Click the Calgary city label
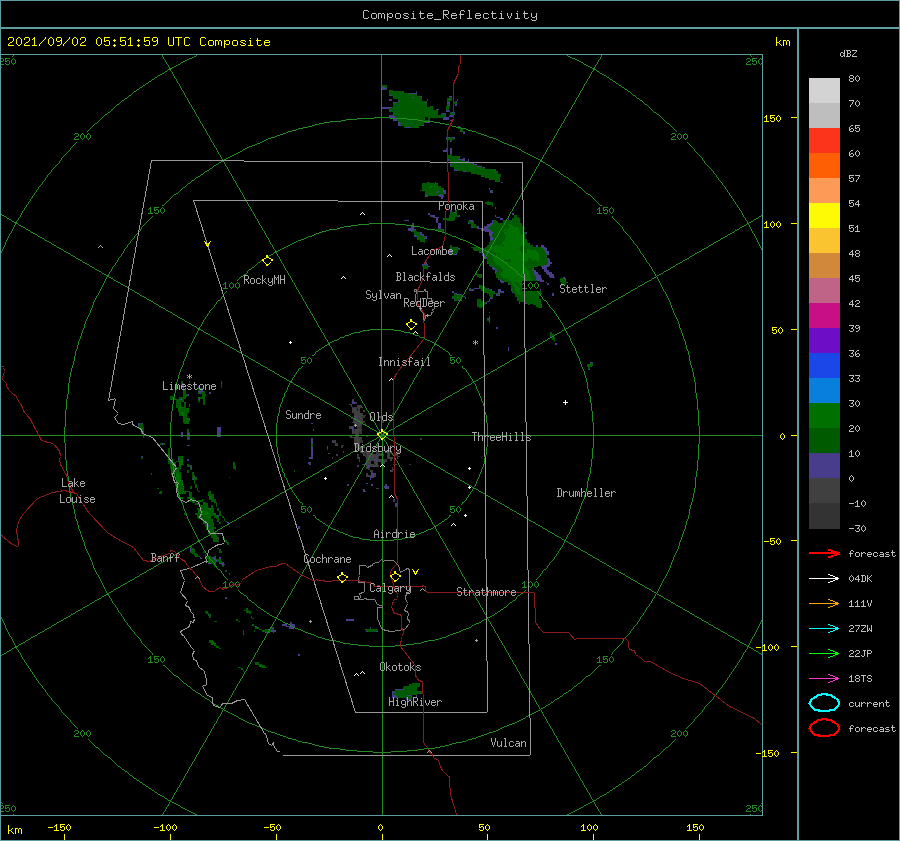 point(390,588)
